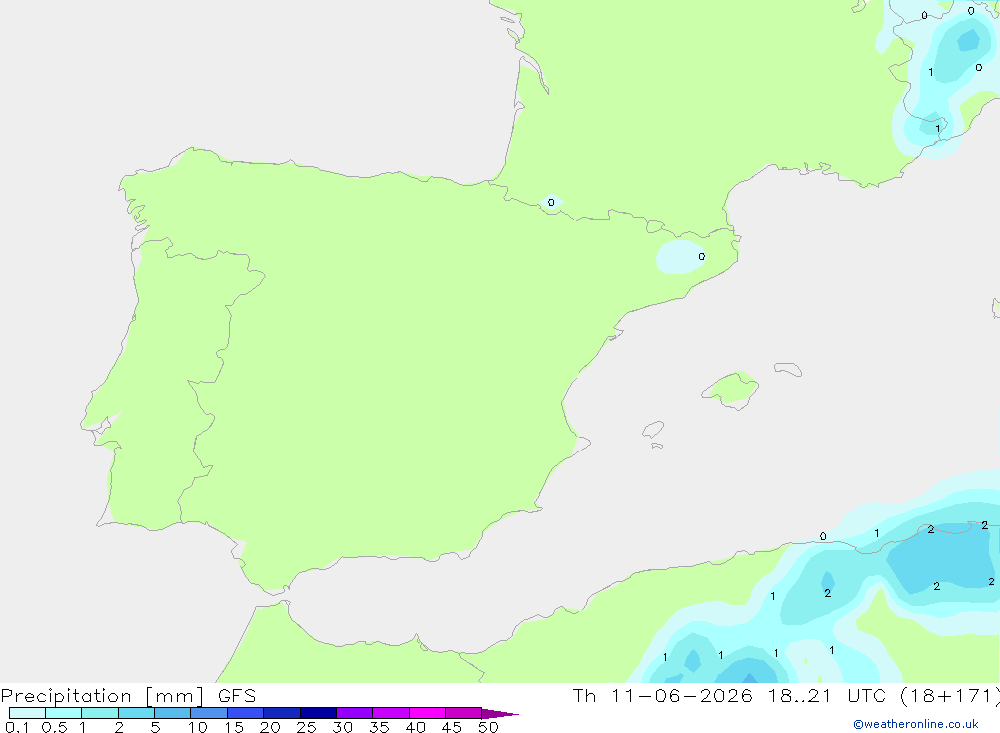Pick the 1–2 mm legend color
Screen dimensions: 1000x733
[99, 713]
